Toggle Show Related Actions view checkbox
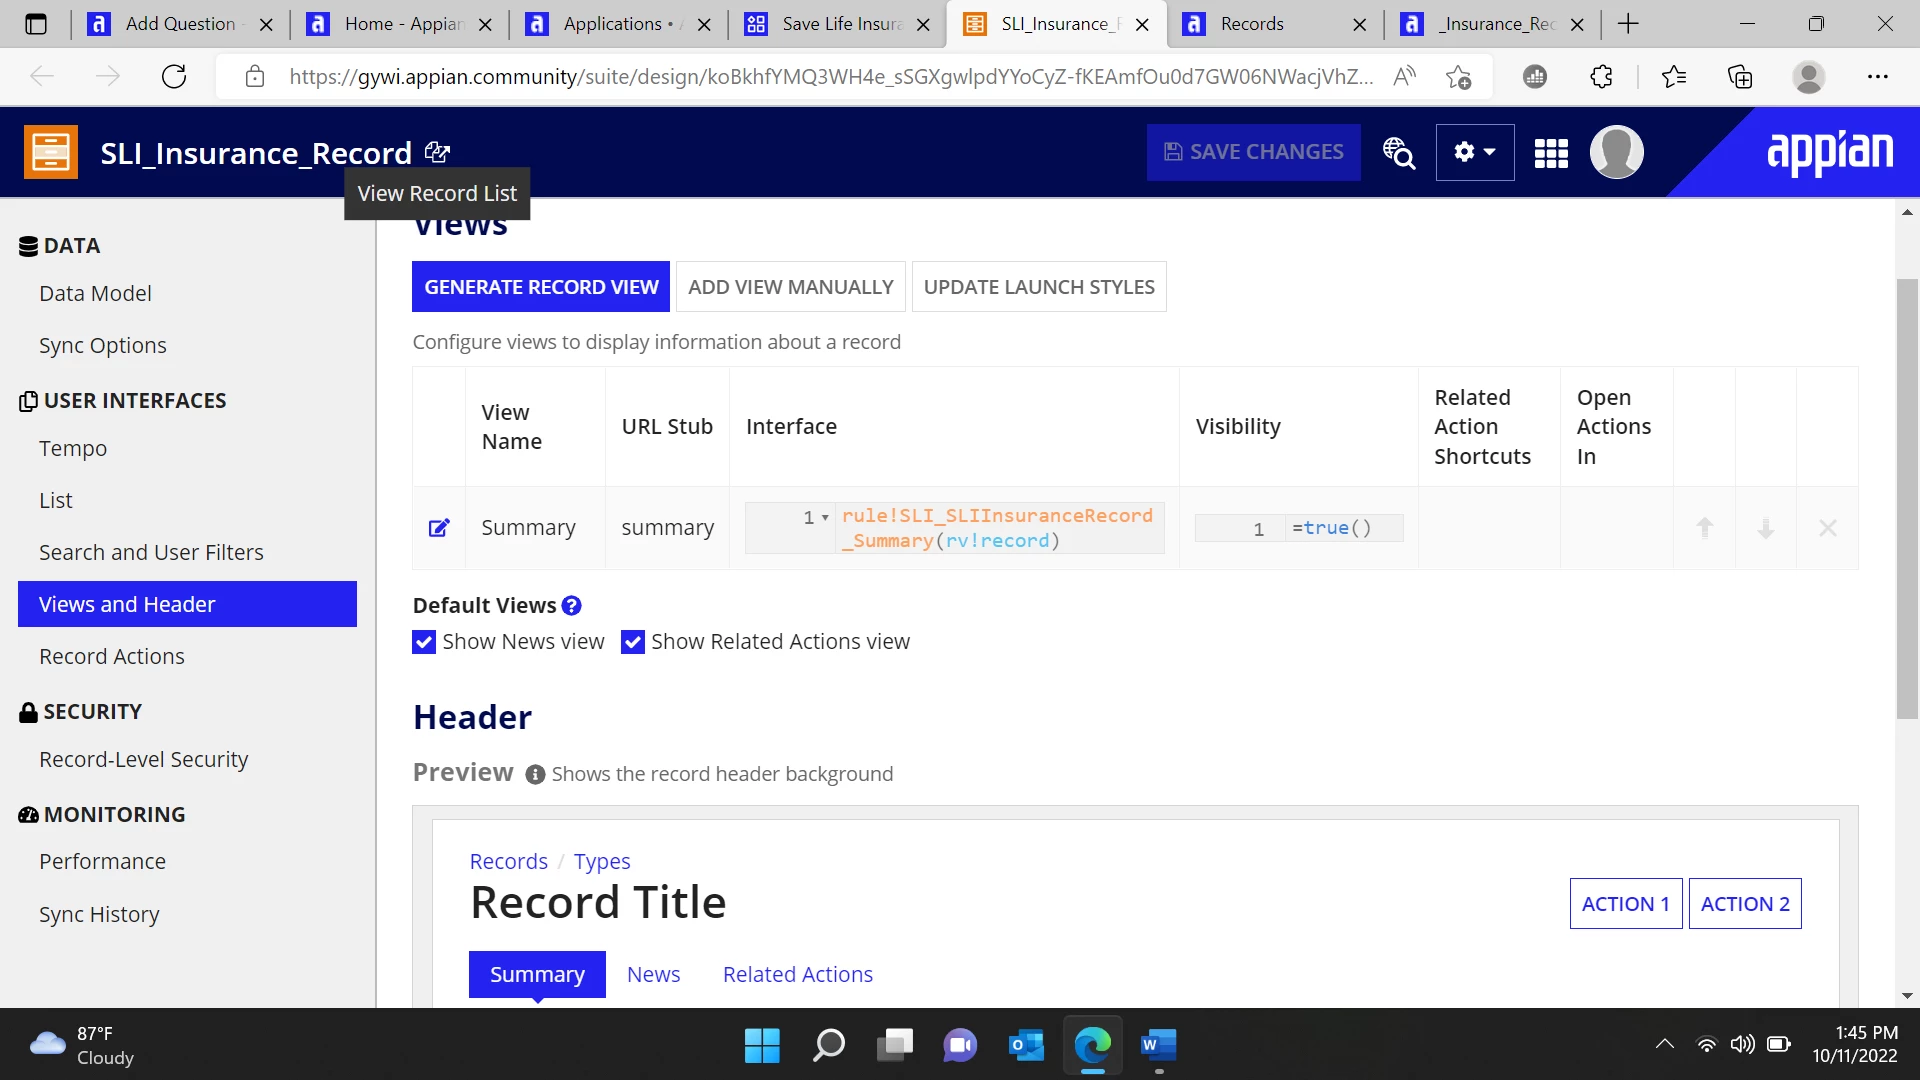Viewport: 1920px width, 1080px height. (x=632, y=642)
